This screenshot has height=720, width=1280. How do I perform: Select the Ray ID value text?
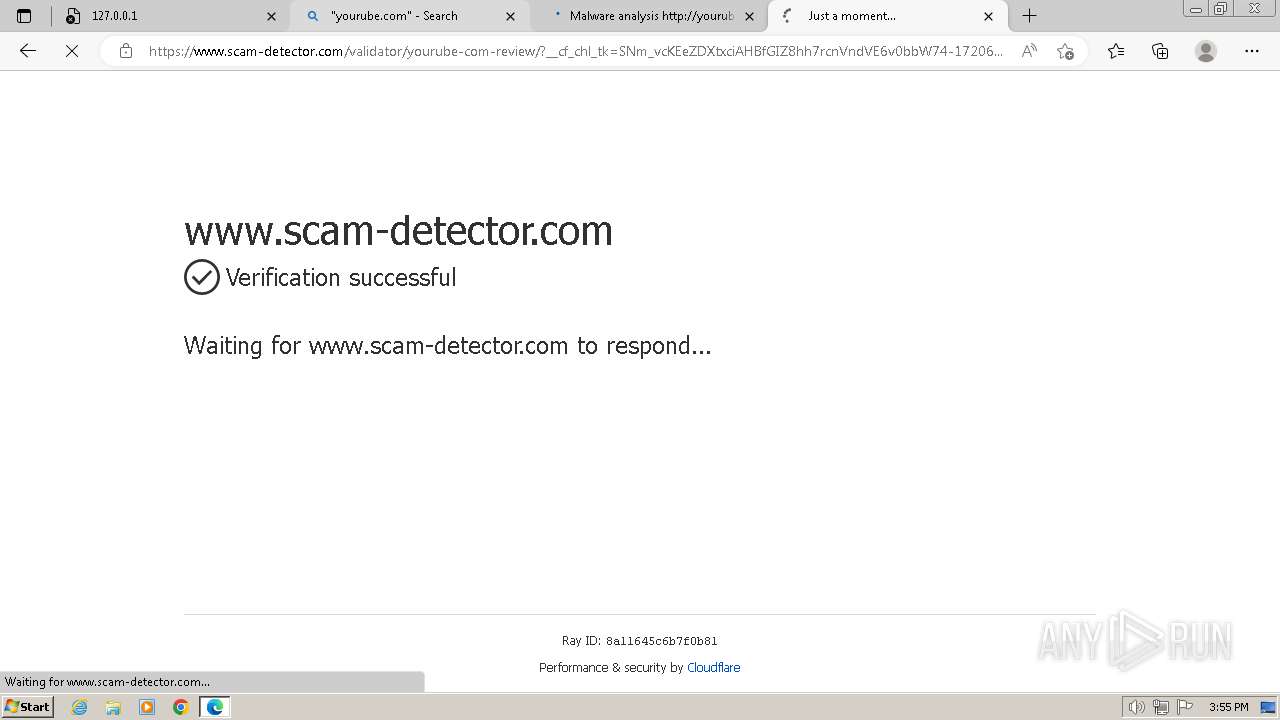(661, 641)
